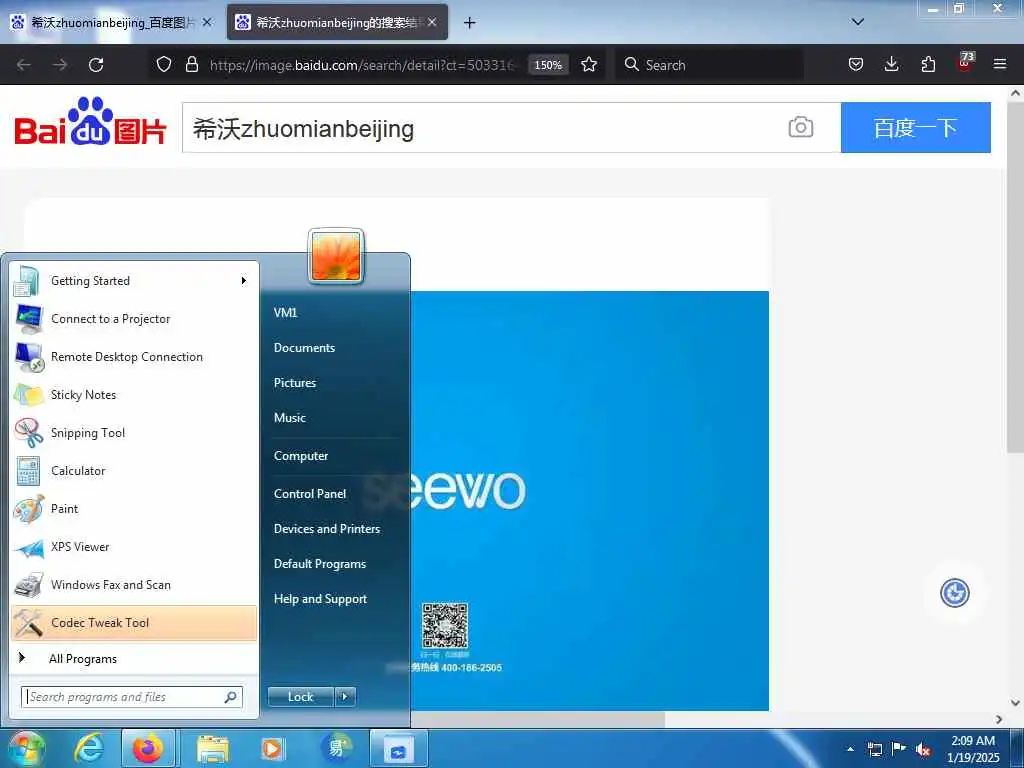Open Paint application
This screenshot has width=1024, height=768.
coord(134,509)
